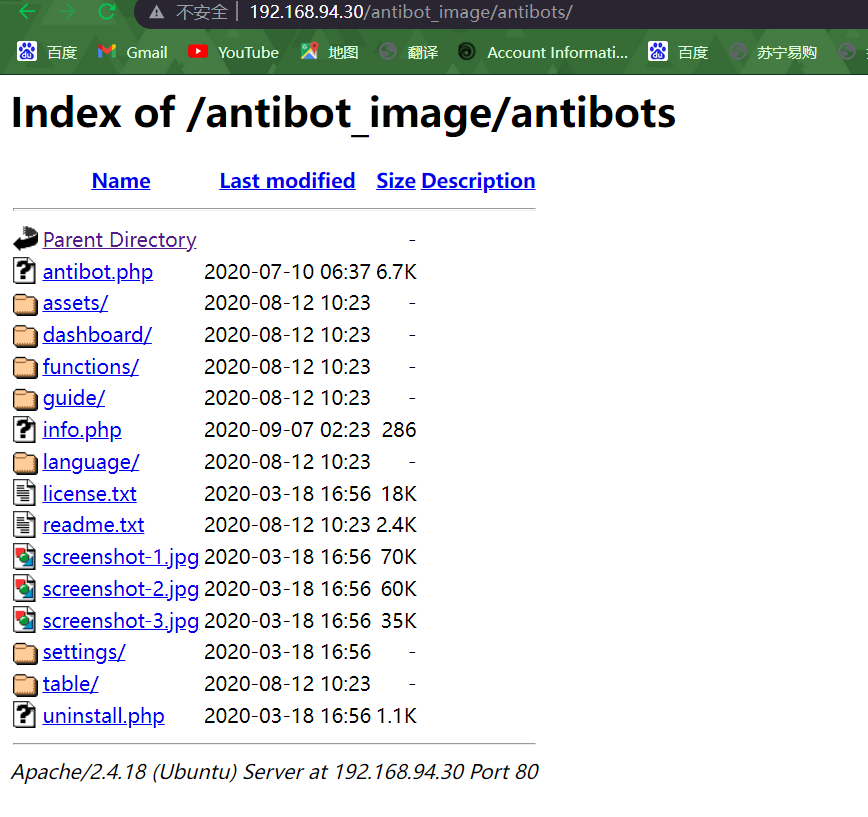This screenshot has width=868, height=817.
Task: Open the uninstall.php link
Action: [x=104, y=716]
